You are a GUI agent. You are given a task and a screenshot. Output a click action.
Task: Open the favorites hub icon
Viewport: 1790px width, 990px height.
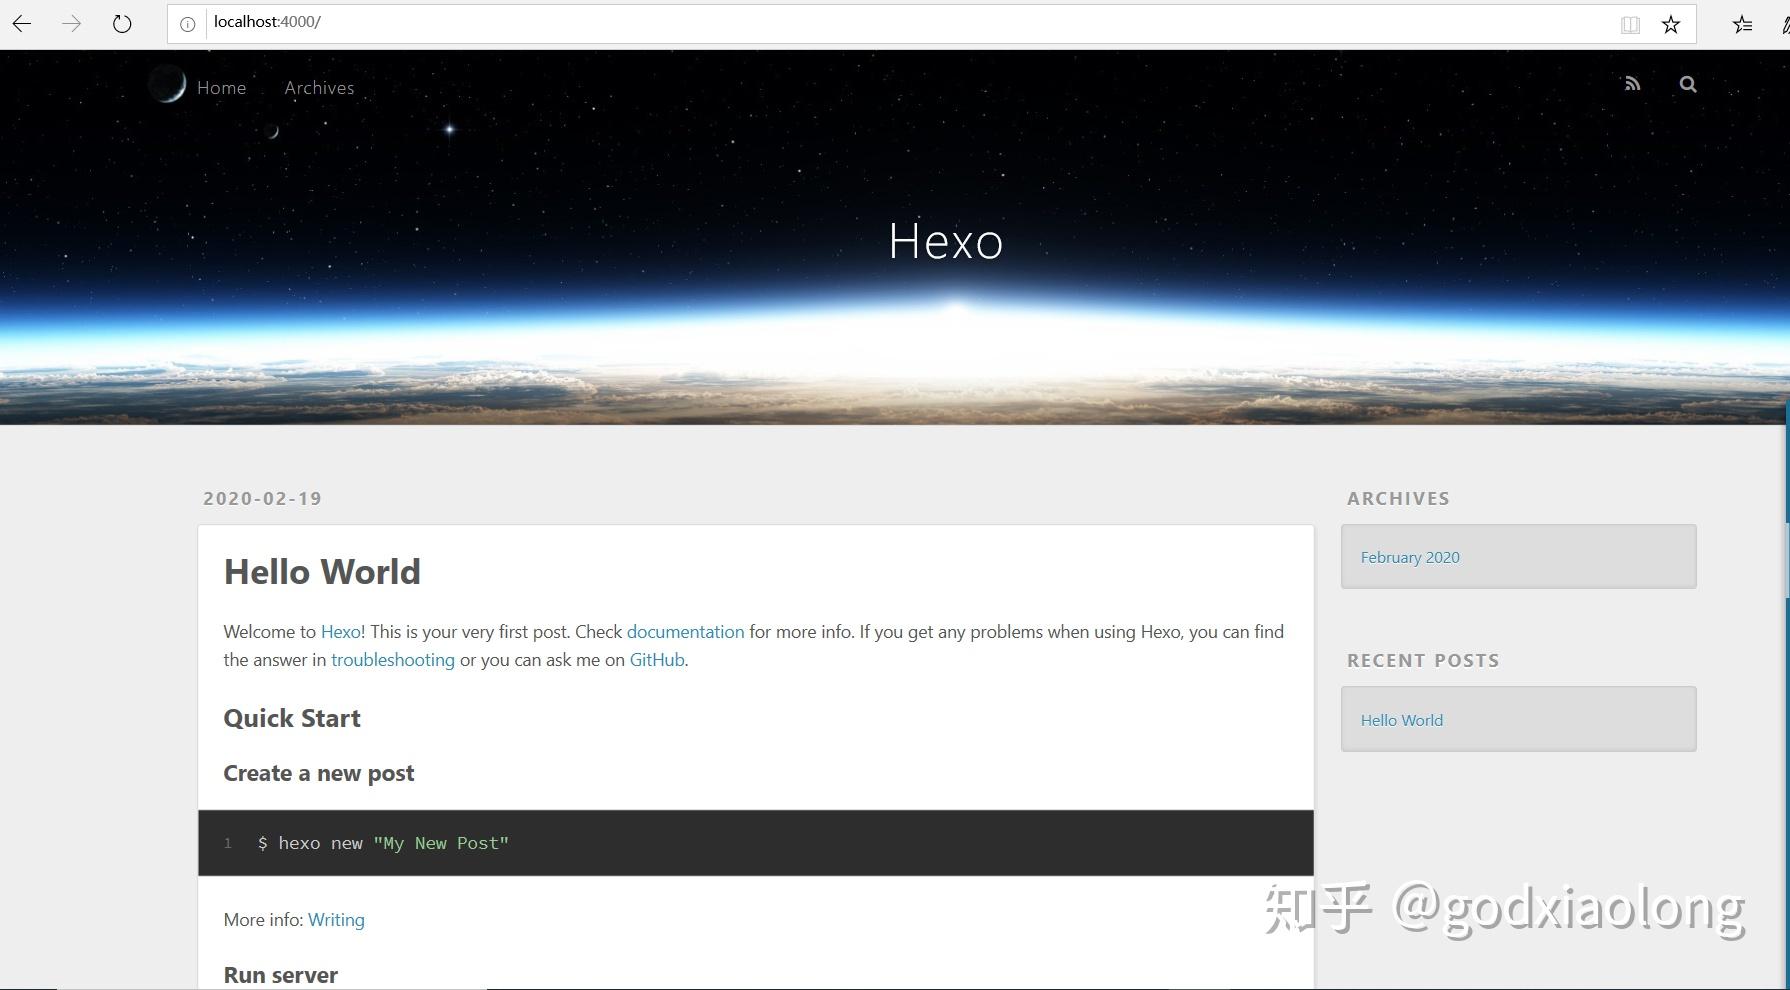(x=1742, y=23)
